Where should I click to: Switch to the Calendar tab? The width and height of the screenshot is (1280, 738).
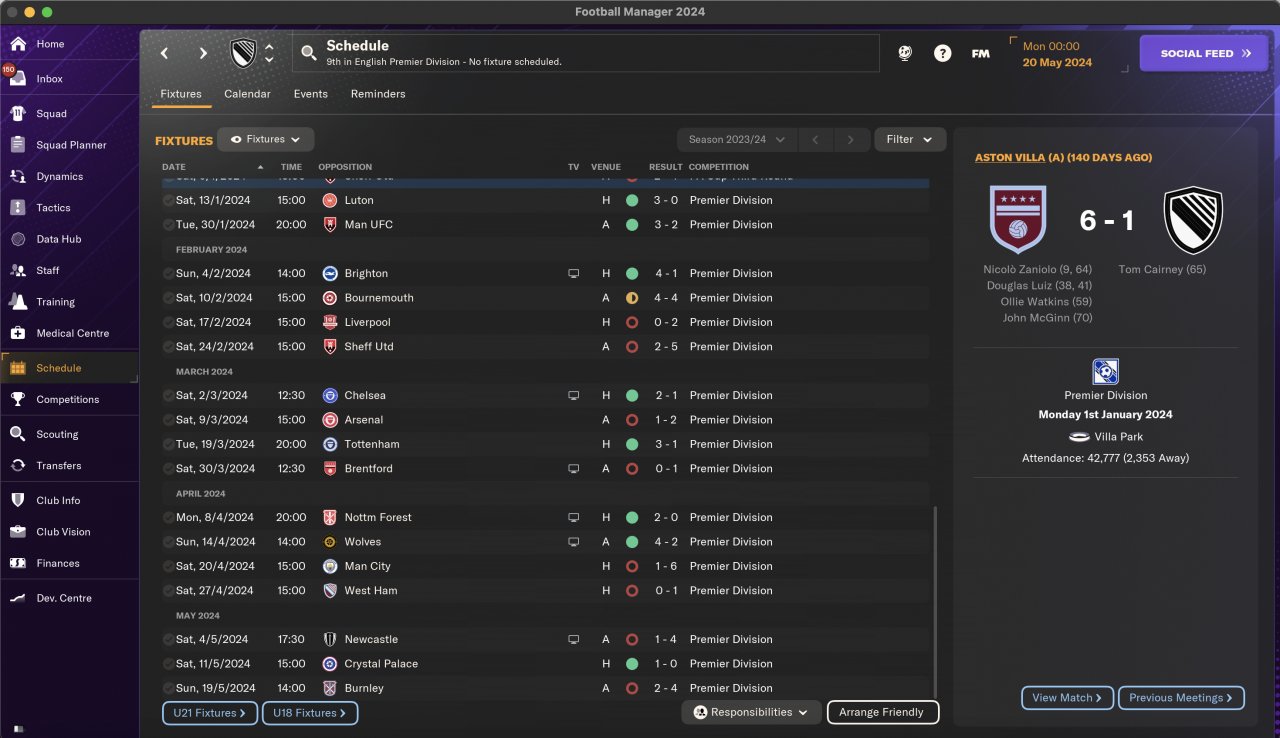pyautogui.click(x=247, y=94)
